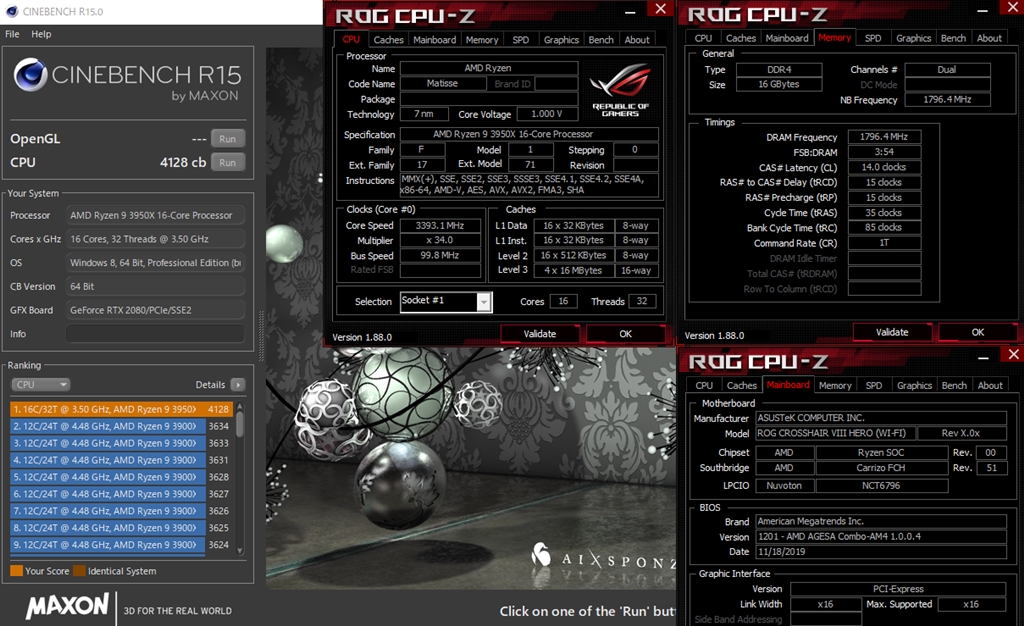This screenshot has height=626, width=1024.
Task: Click the CINEBENCH R15.0 title bar icon
Action: [10, 12]
